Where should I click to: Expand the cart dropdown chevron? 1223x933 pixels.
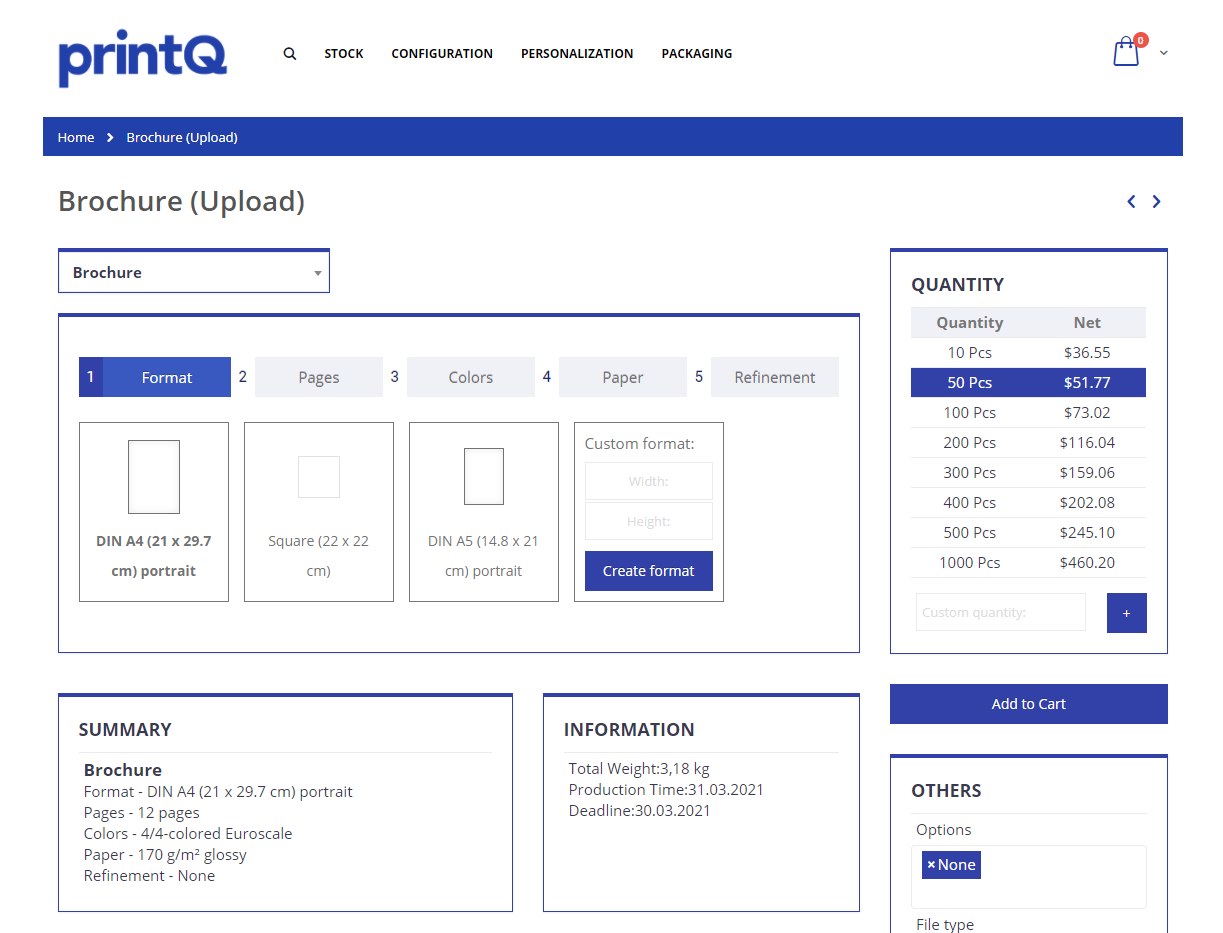1163,53
